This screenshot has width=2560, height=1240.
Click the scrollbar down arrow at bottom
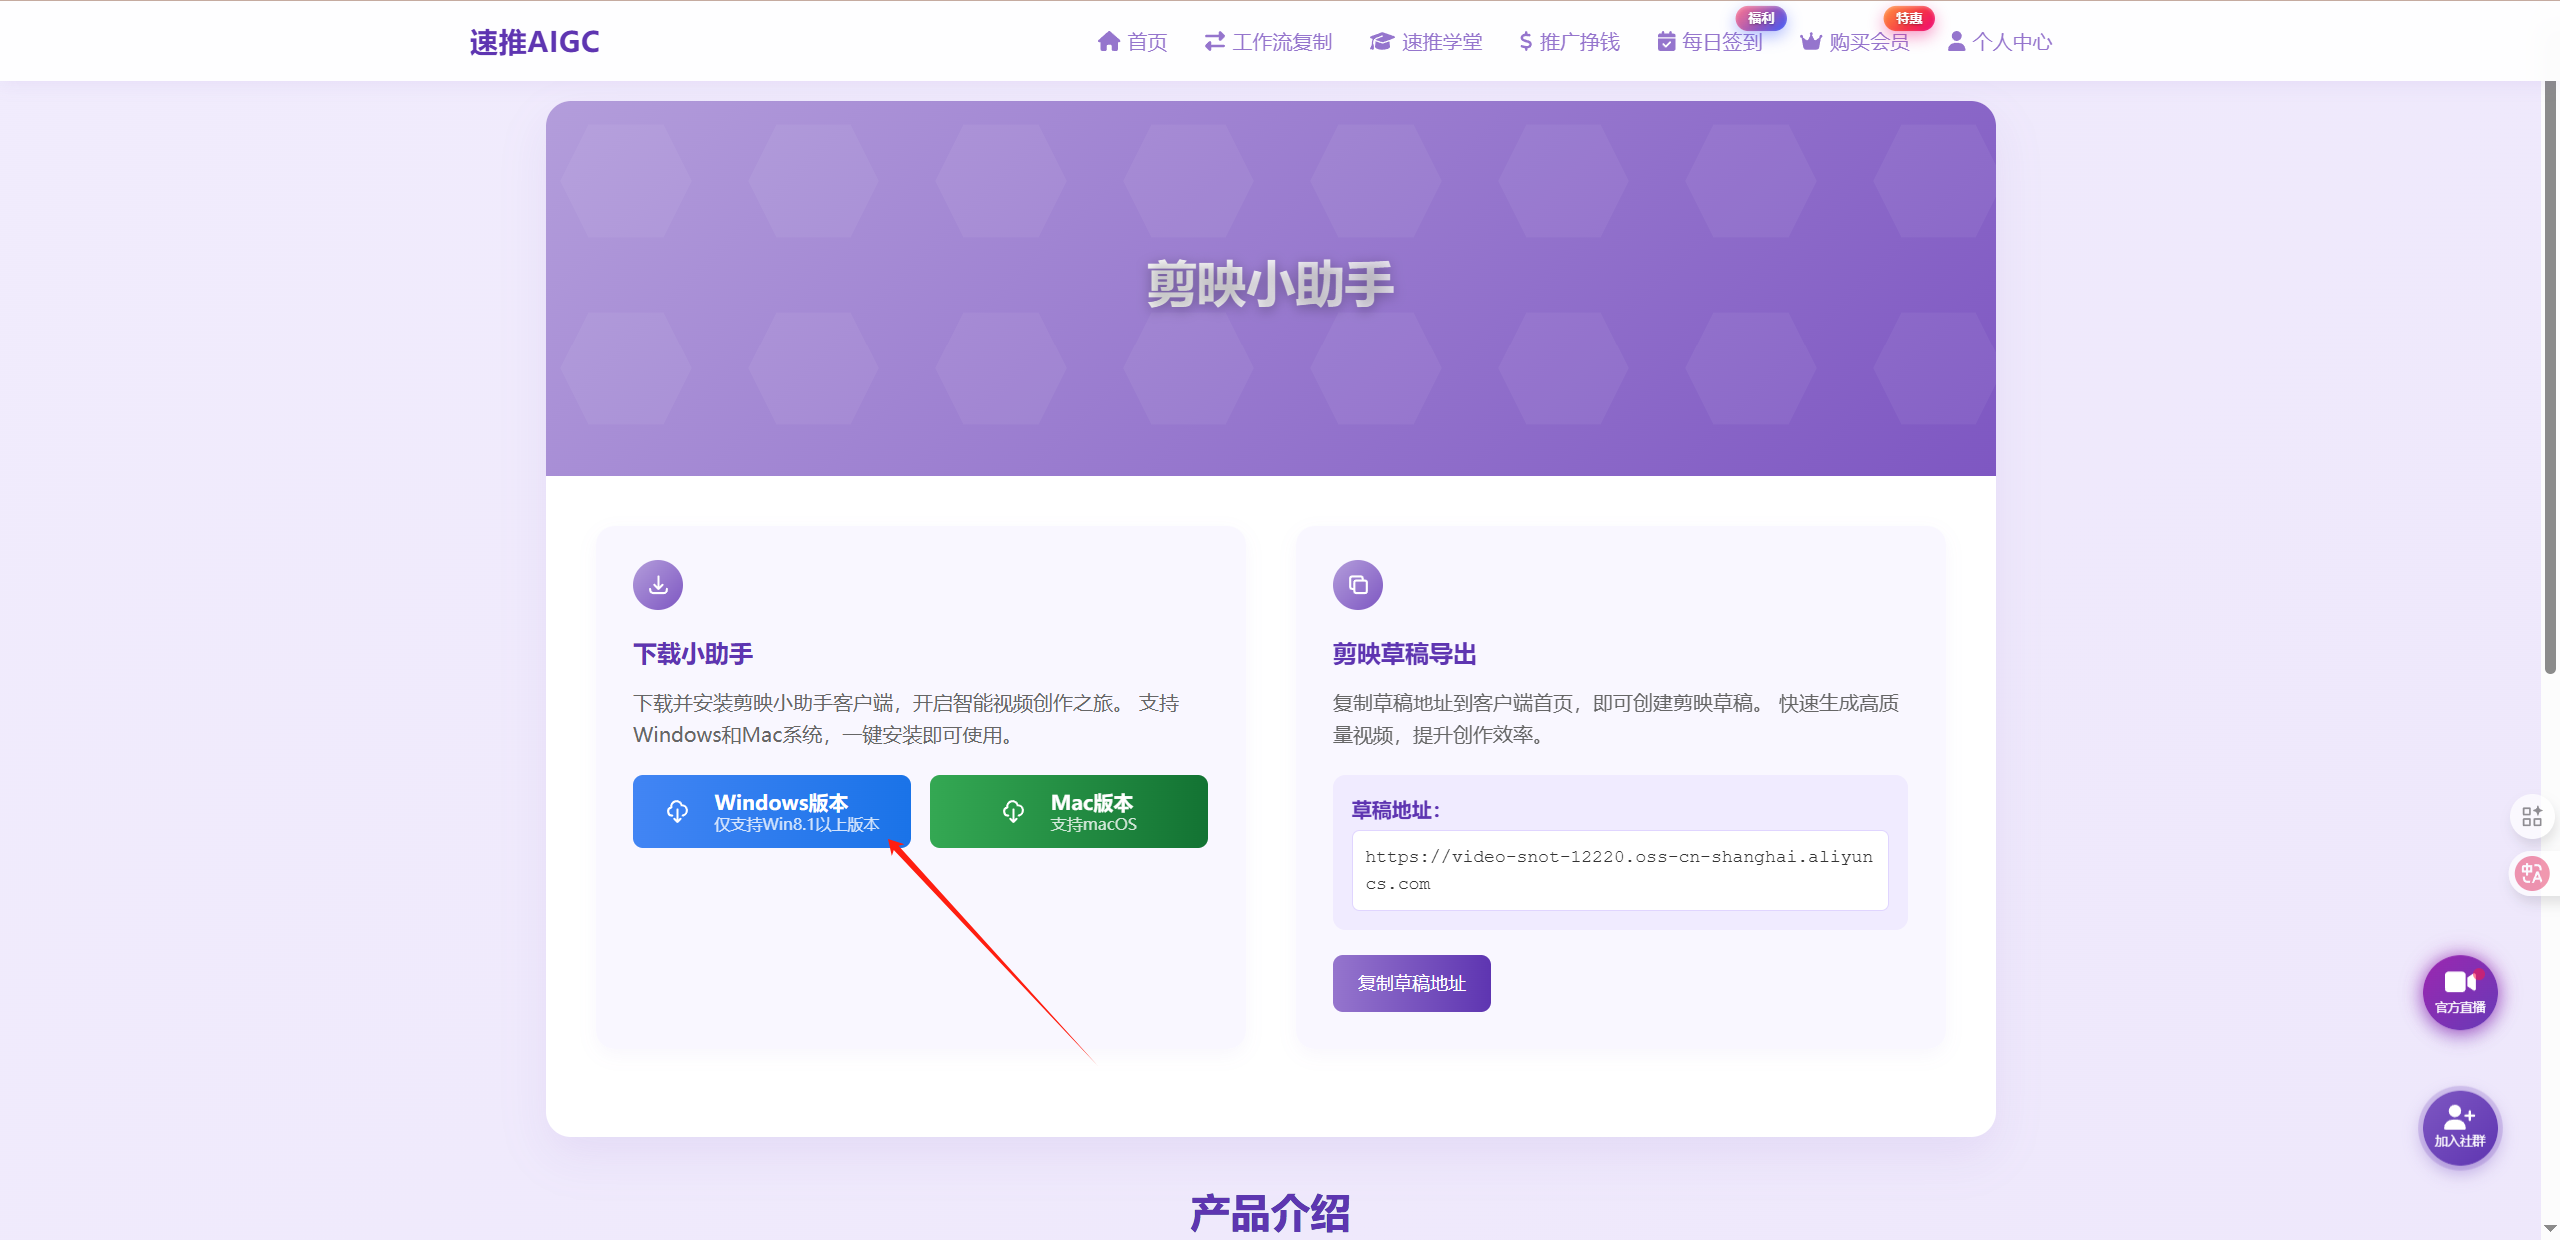(x=2550, y=1228)
